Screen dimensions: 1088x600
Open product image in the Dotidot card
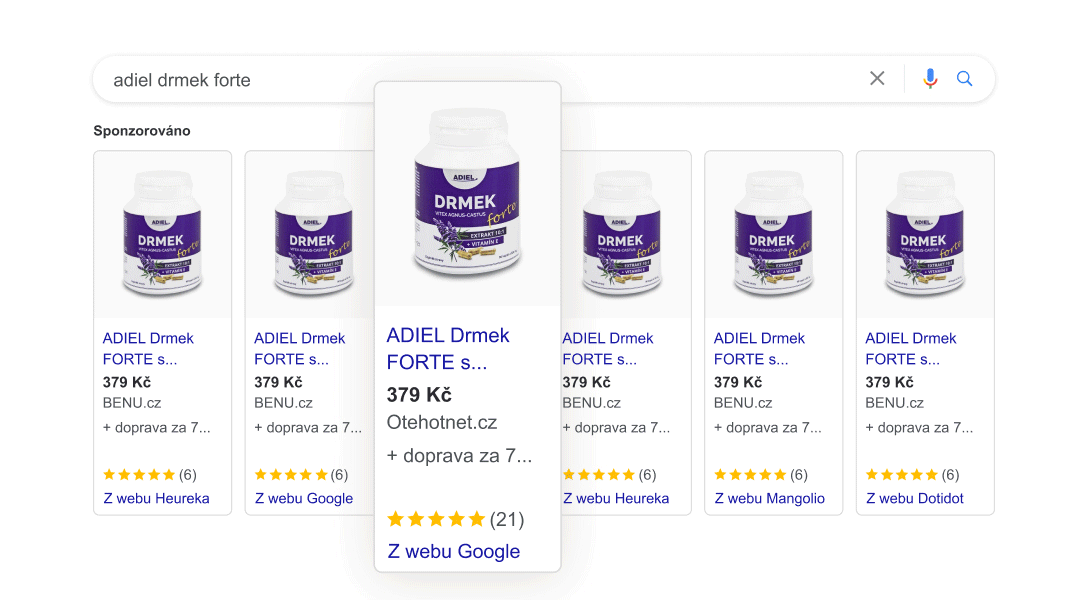(925, 235)
